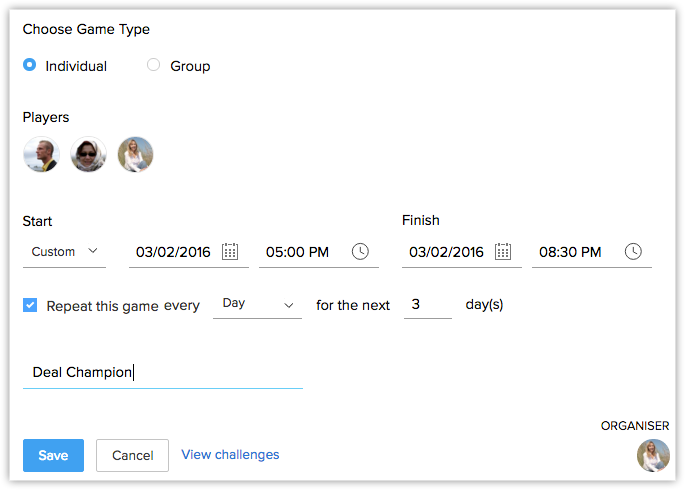Open the Day repeat frequency dropdown
The image size is (685, 490).
pos(257,304)
